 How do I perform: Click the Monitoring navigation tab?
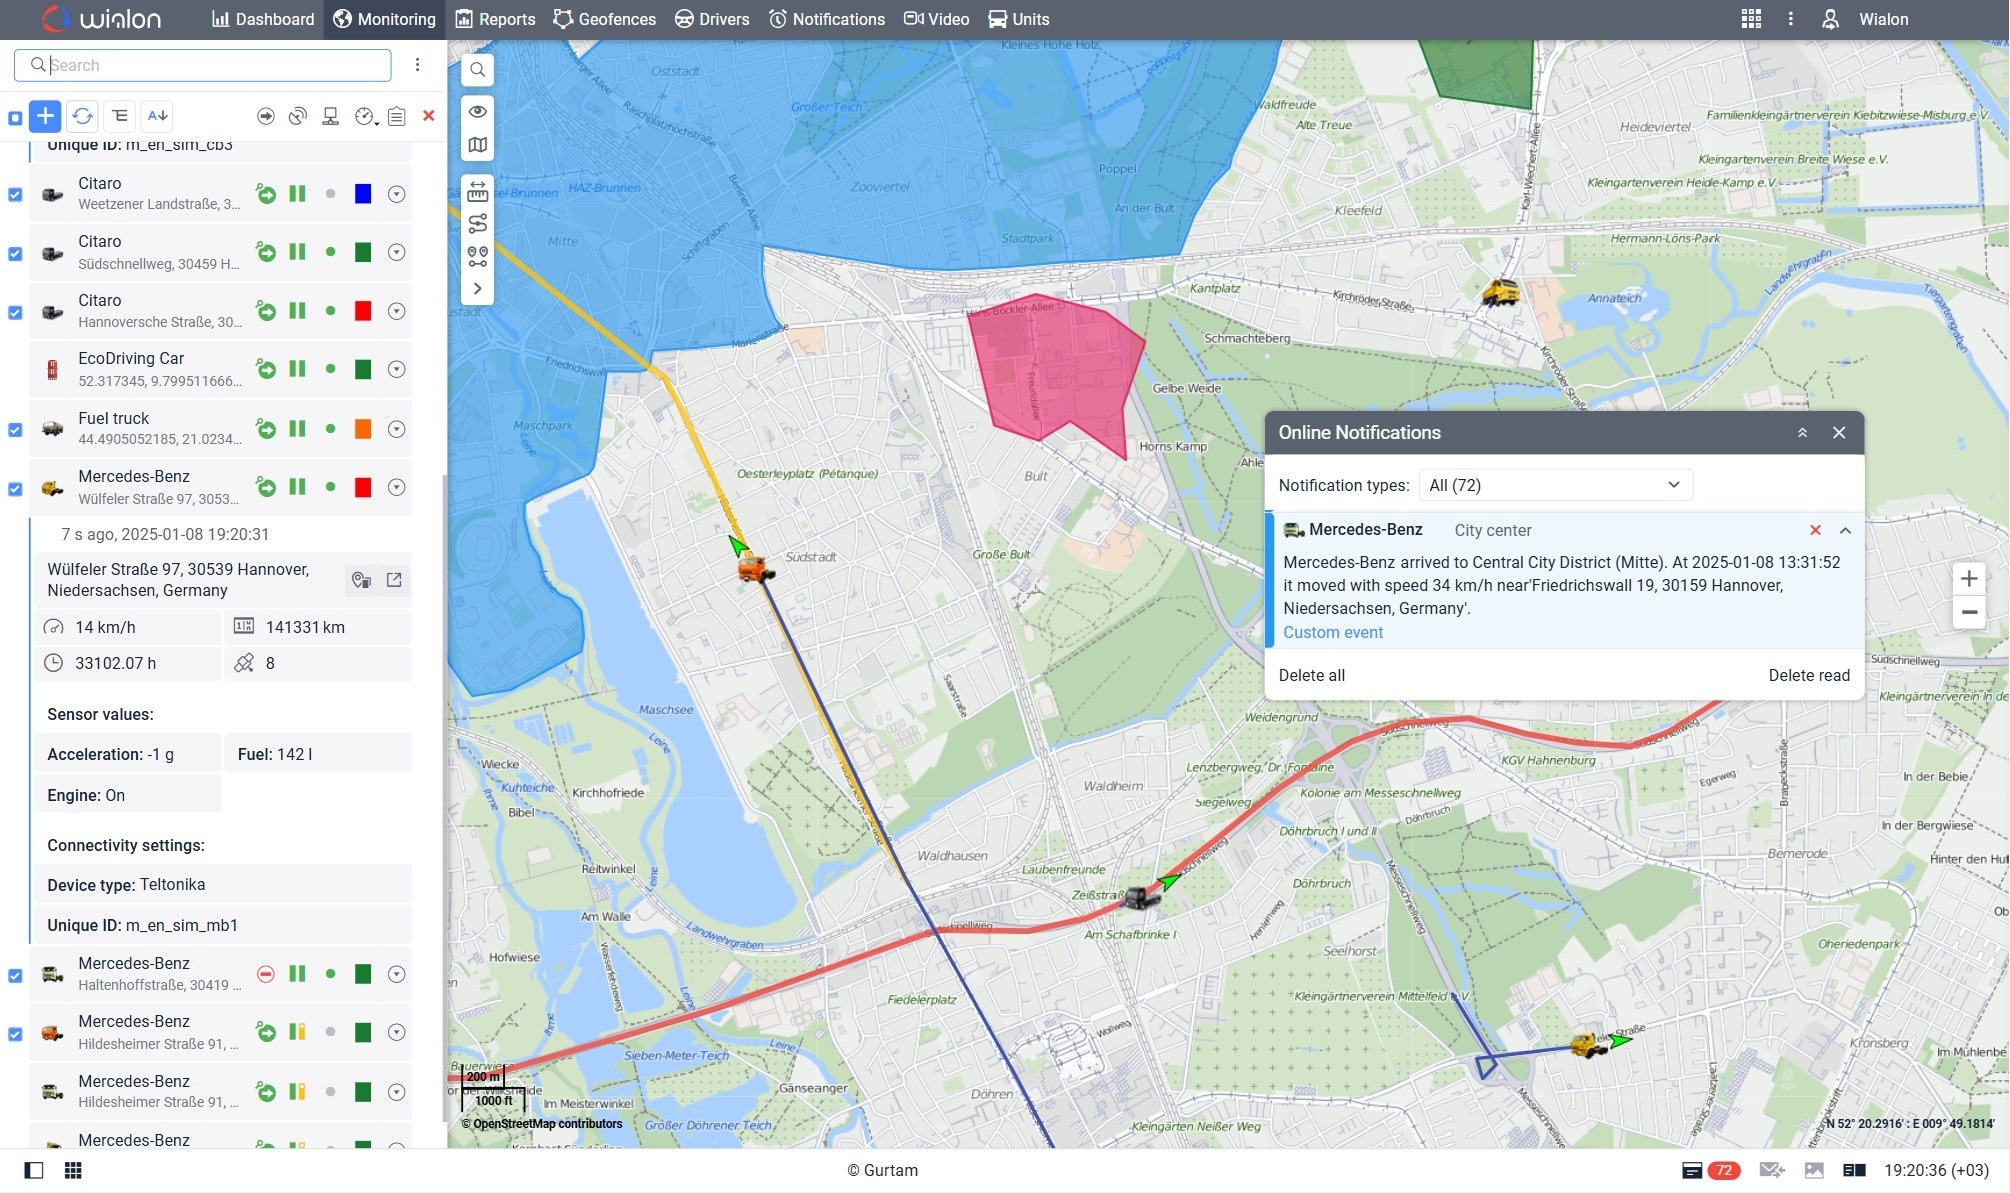pyautogui.click(x=385, y=18)
